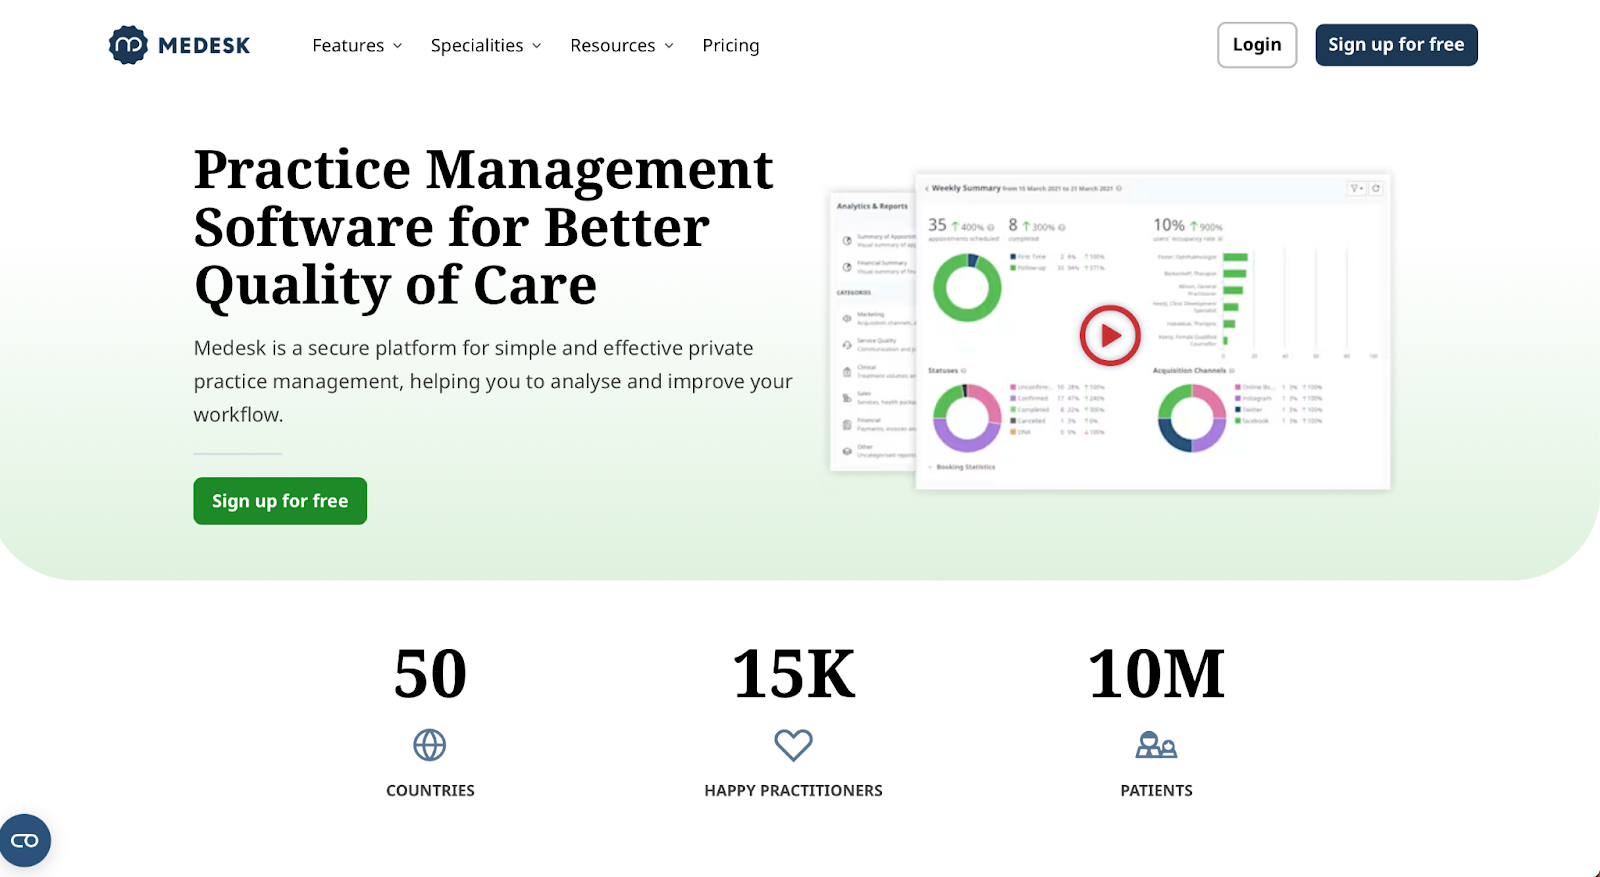This screenshot has width=1600, height=877.
Task: Expand the Features dropdown menu
Action: click(357, 45)
